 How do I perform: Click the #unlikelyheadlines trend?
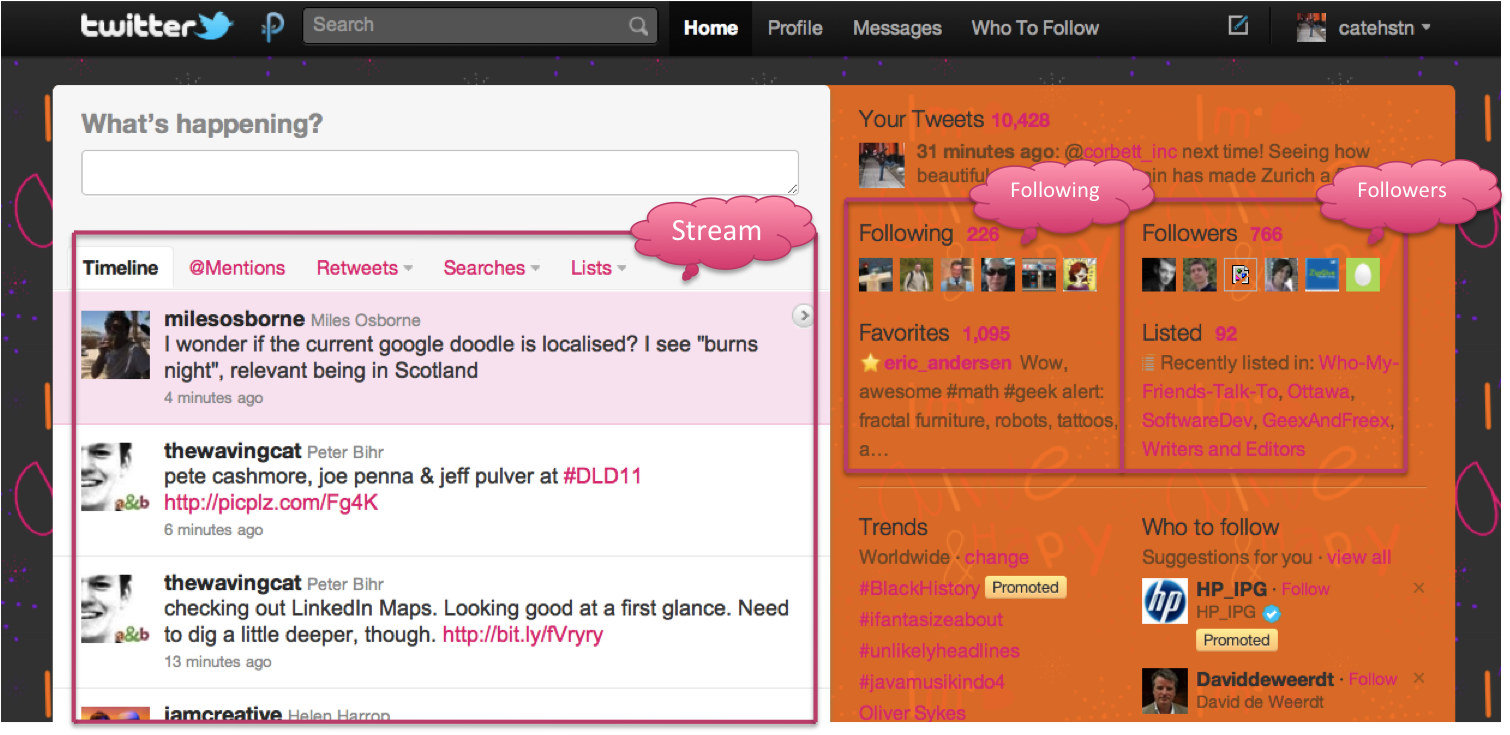pos(939,651)
